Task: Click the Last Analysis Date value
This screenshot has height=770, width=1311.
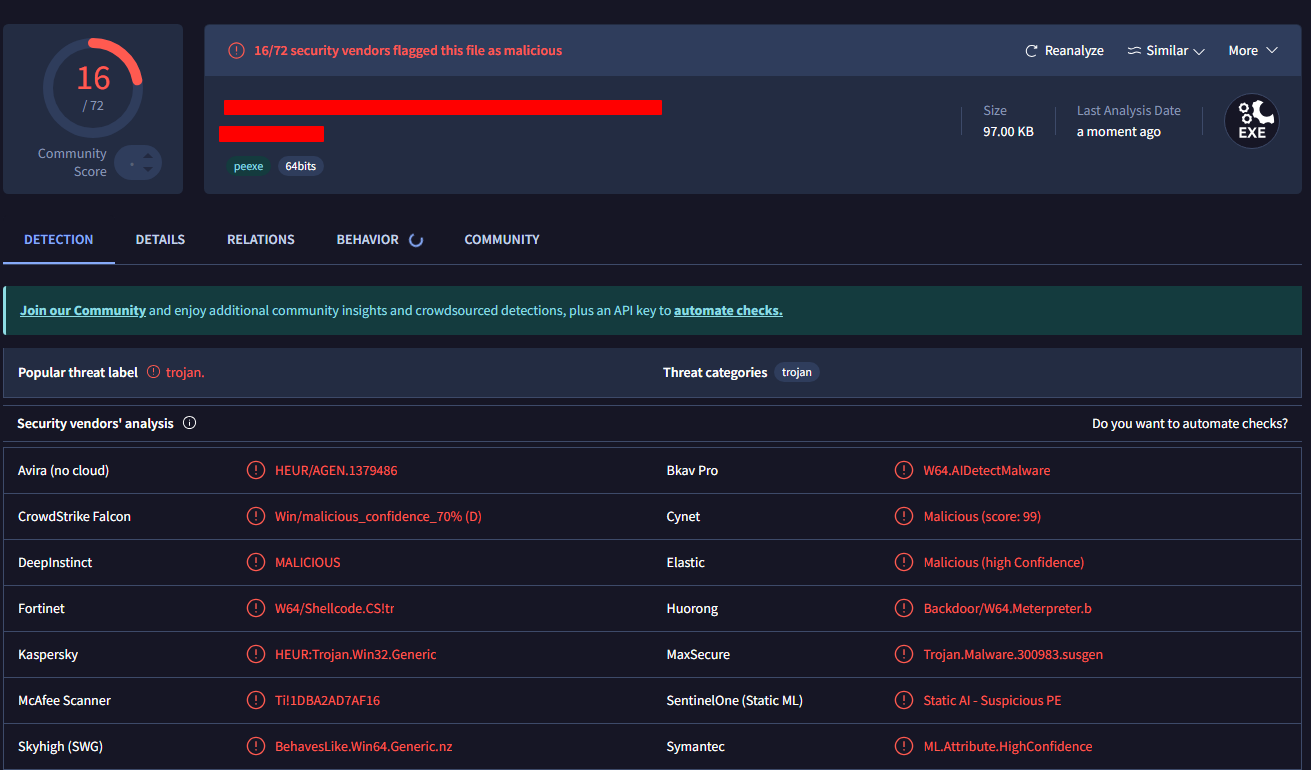Action: [x=1119, y=132]
